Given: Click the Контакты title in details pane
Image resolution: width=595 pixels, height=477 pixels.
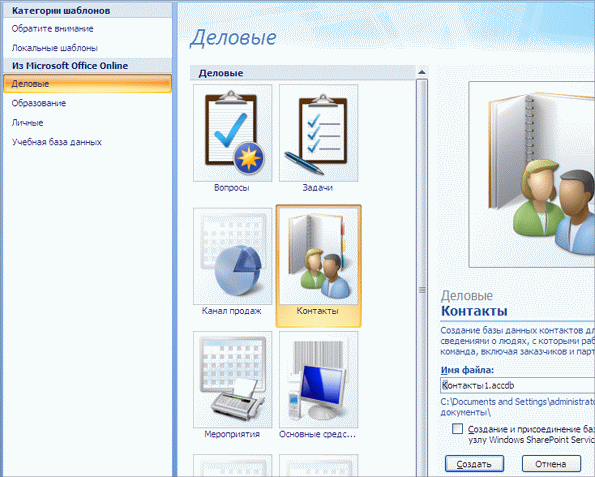Looking at the screenshot, I should click(474, 311).
